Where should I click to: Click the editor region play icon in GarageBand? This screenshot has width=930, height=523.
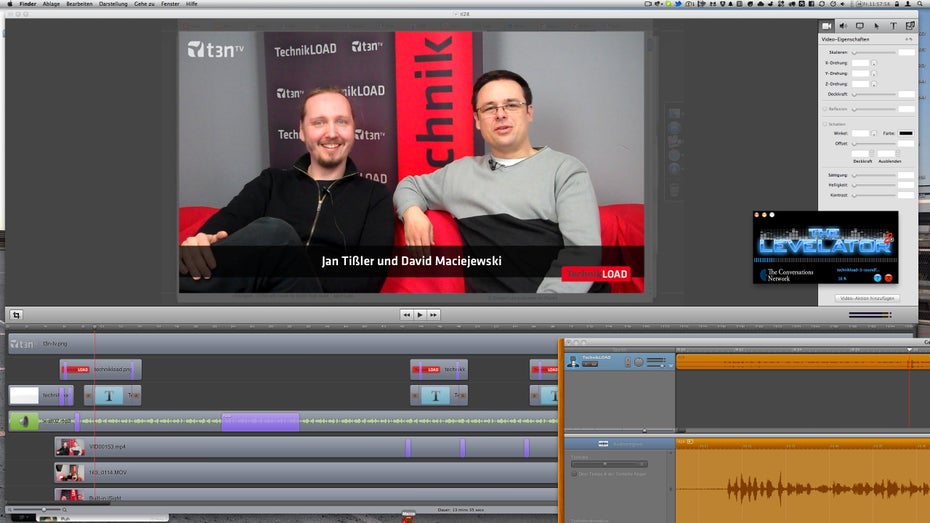tap(690, 442)
